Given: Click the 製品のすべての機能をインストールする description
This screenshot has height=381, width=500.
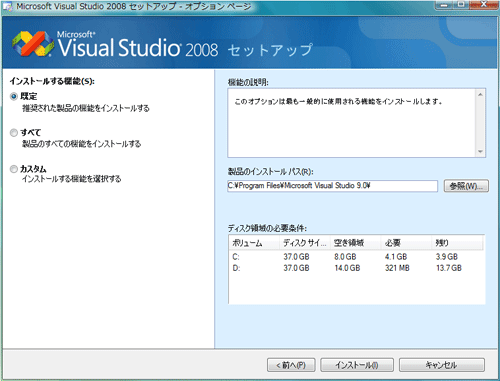Looking at the screenshot, I should tap(81, 144).
